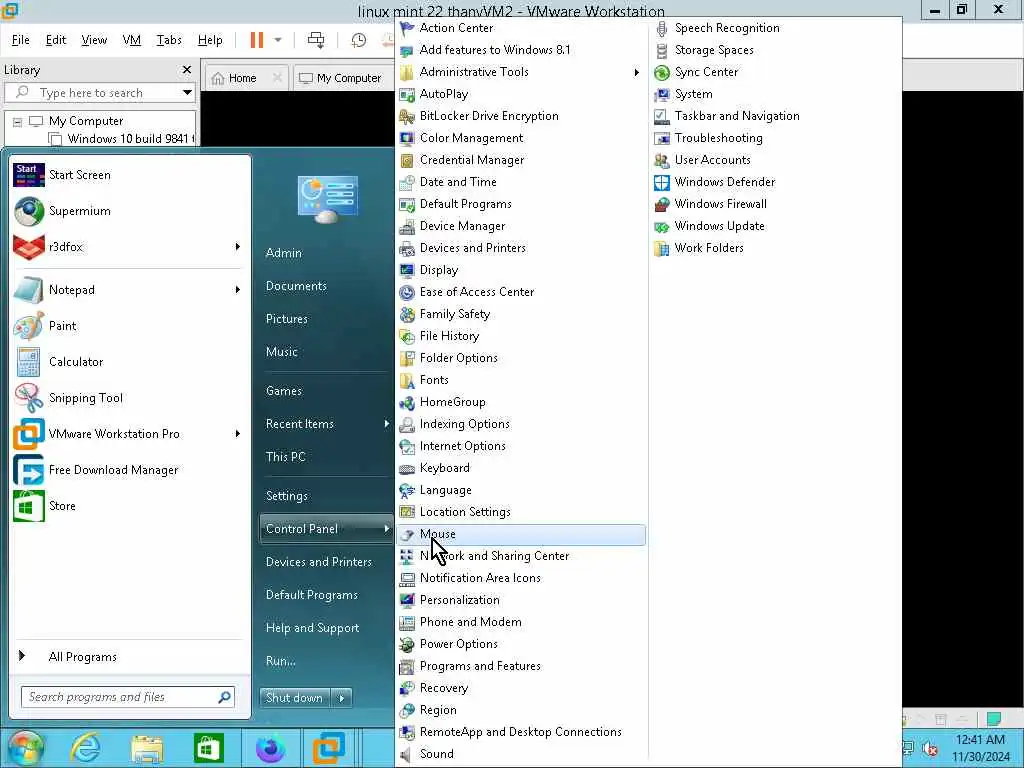Select Mouse in Control Panel list
The image size is (1024, 768).
[520, 535]
